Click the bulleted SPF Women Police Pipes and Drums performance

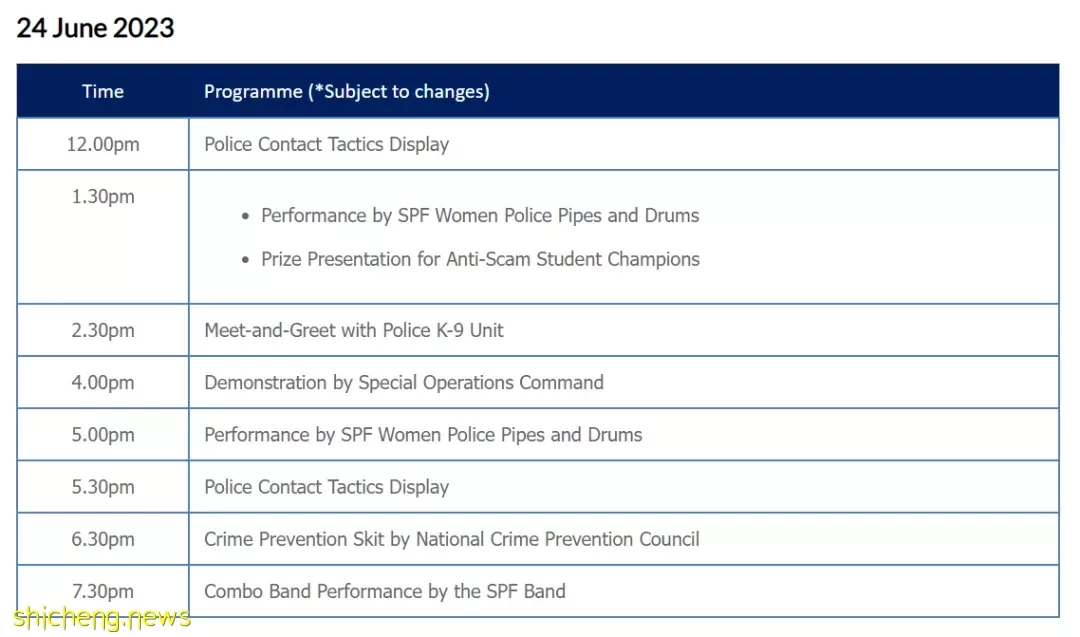tap(480, 216)
